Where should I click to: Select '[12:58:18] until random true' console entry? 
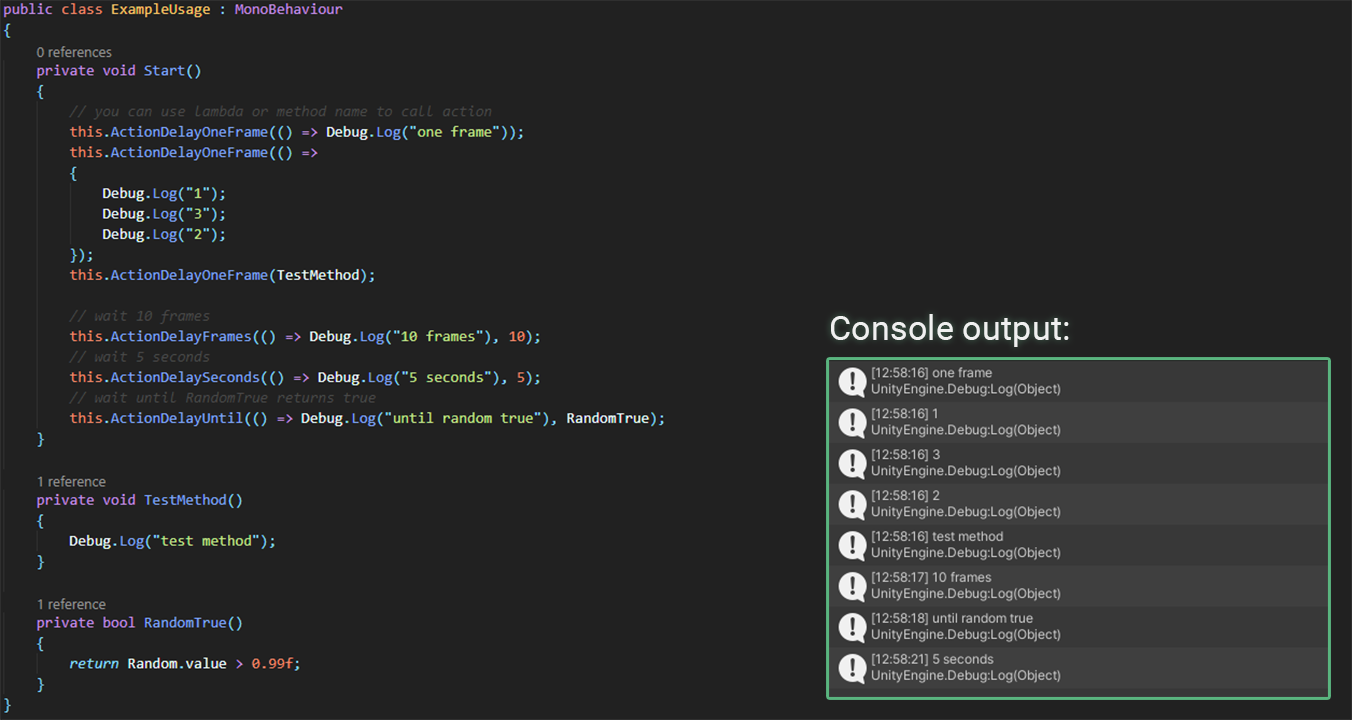[1079, 628]
